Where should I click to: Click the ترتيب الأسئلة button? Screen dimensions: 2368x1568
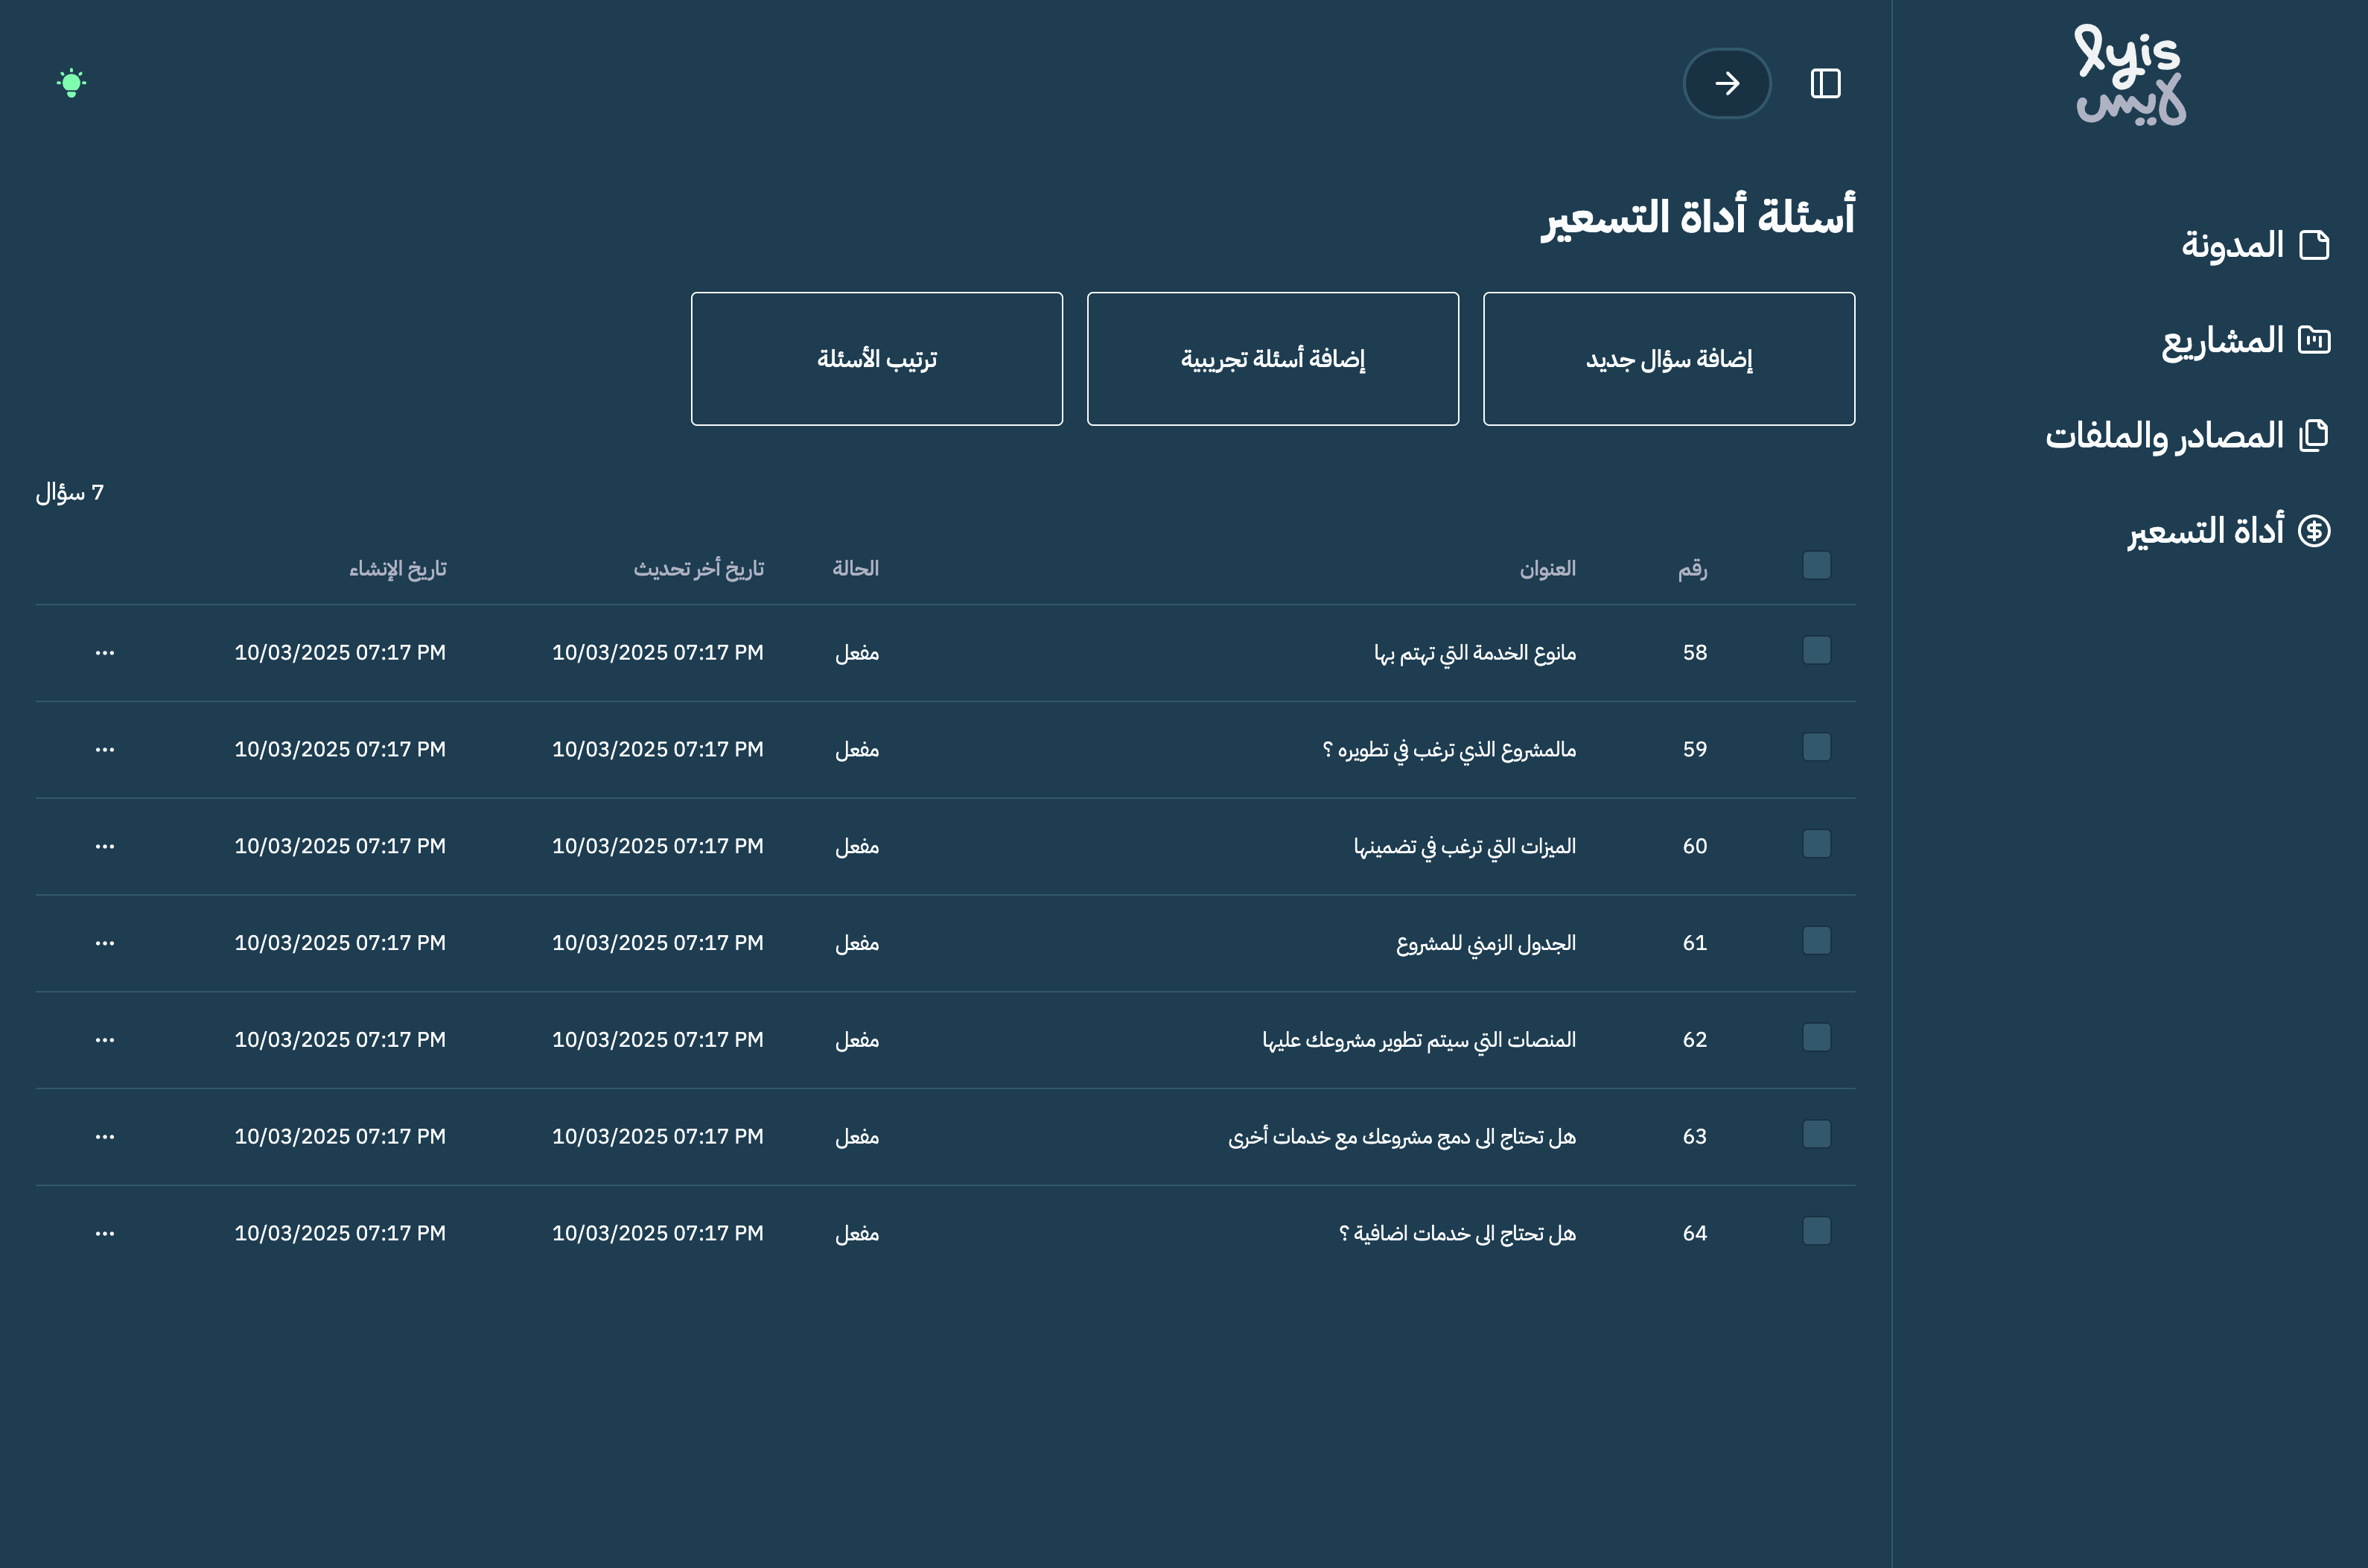(x=877, y=358)
